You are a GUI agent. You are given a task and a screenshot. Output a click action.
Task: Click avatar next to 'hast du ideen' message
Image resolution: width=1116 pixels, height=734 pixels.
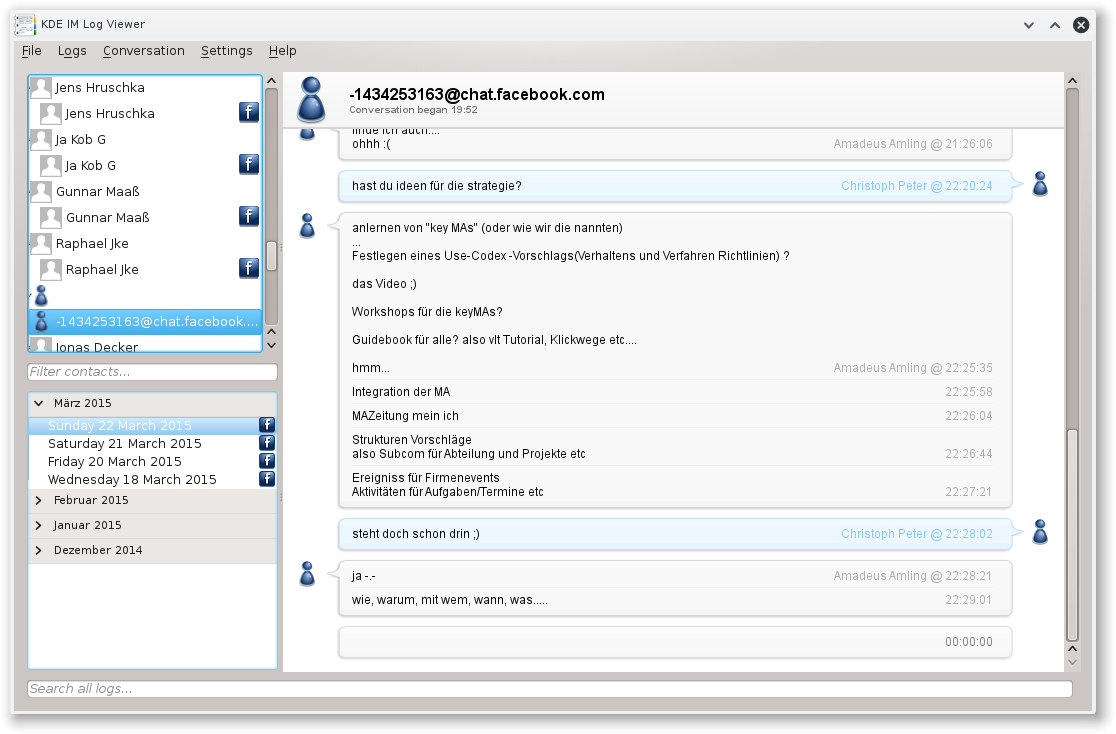(x=1040, y=184)
